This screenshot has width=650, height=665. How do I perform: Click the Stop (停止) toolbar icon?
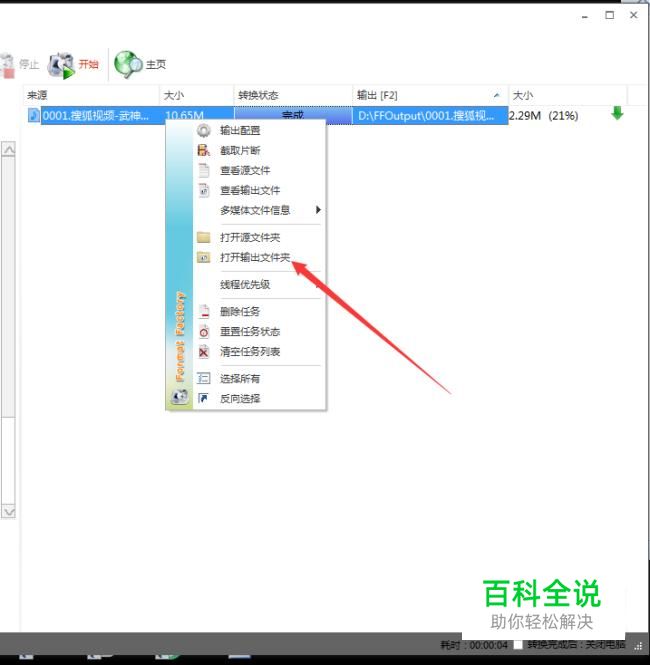7,66
